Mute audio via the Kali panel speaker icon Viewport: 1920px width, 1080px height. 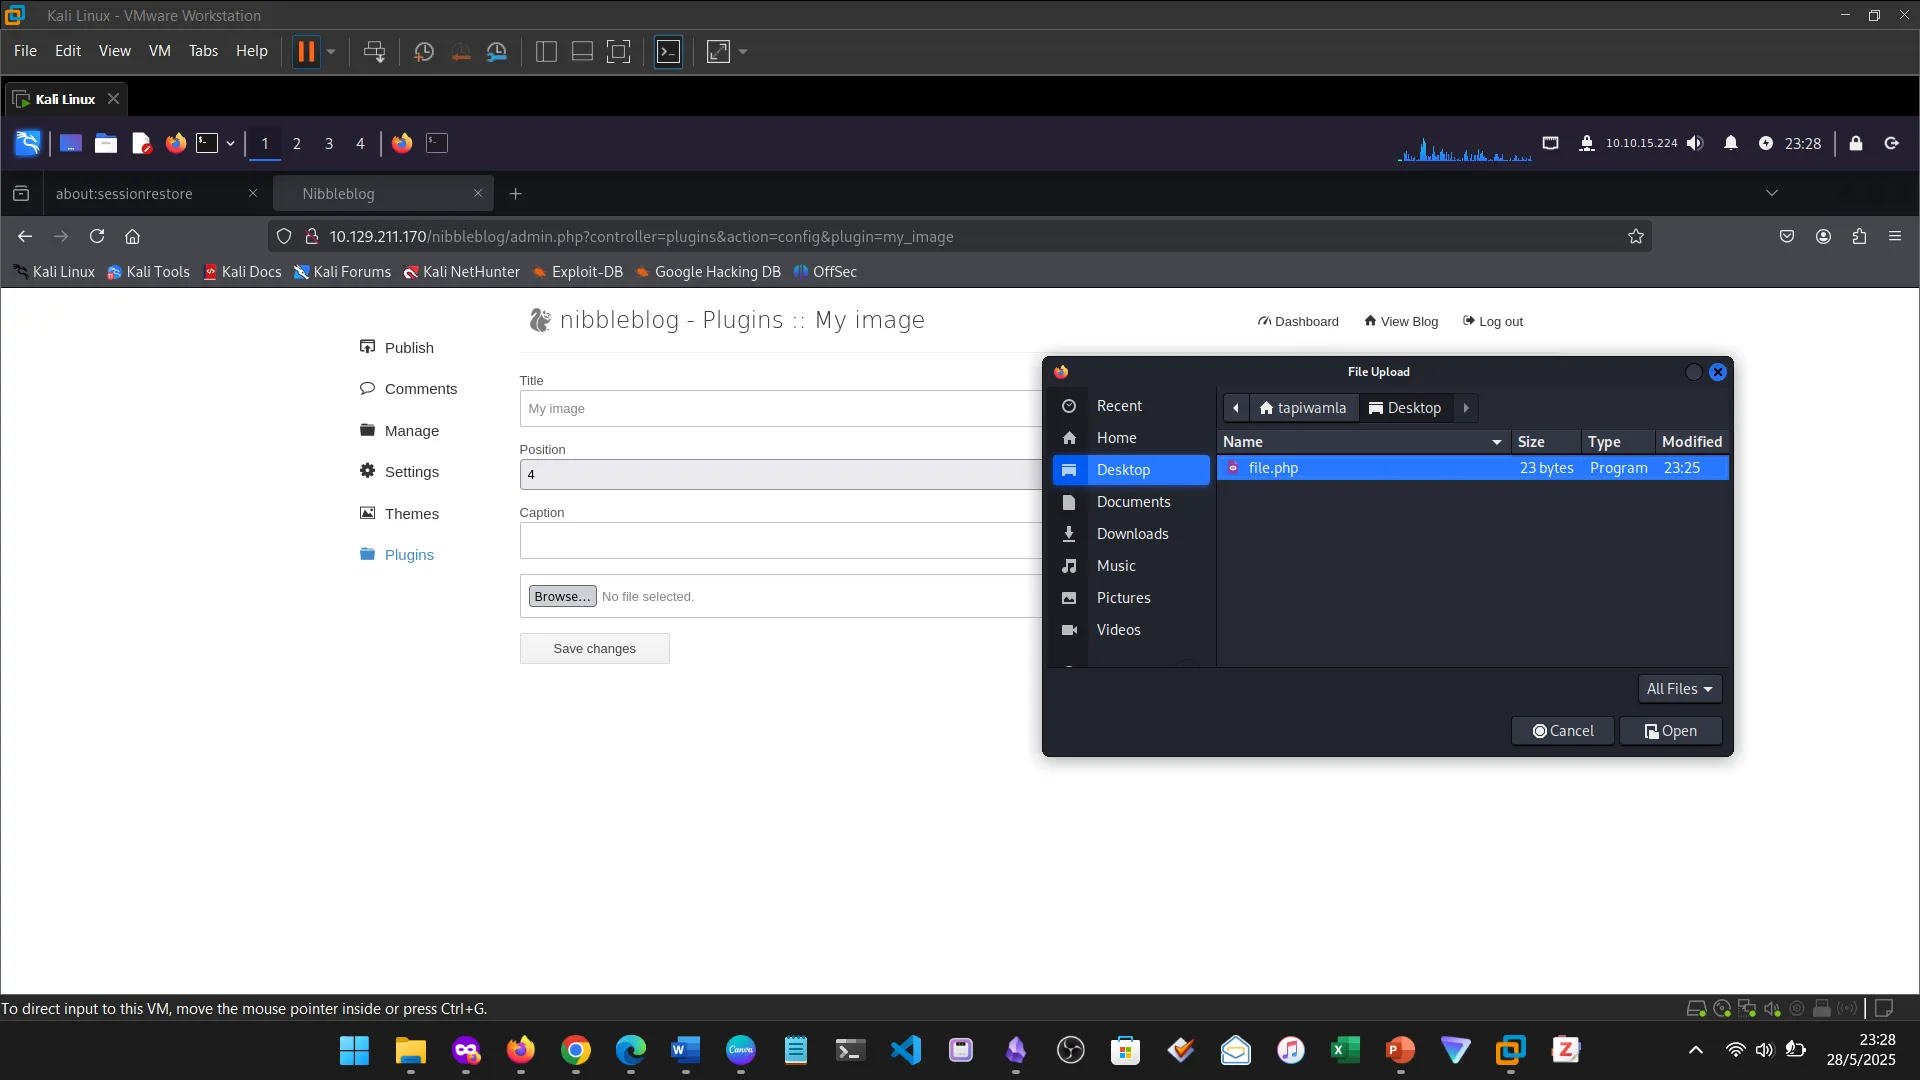coord(1697,143)
